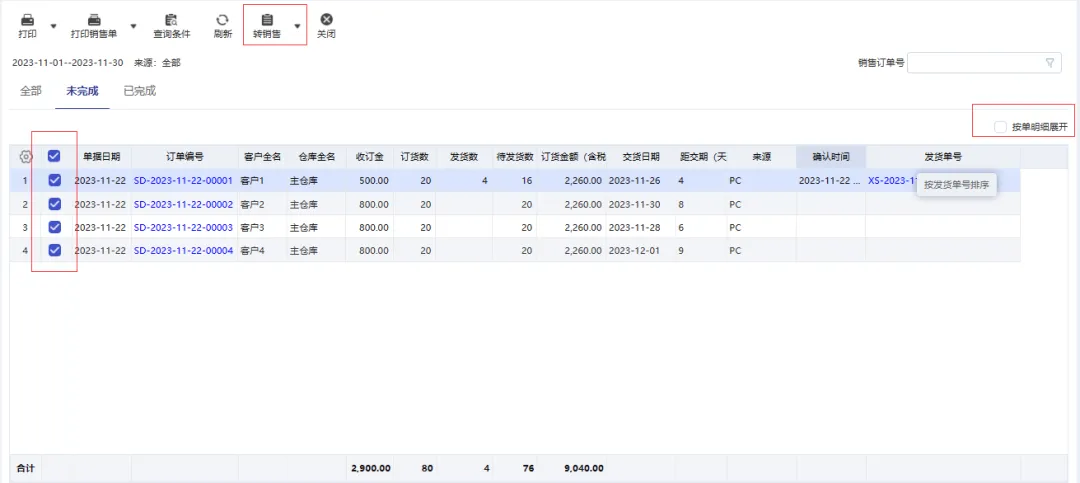Open order link SD-2023-11-22-00002

(183, 204)
